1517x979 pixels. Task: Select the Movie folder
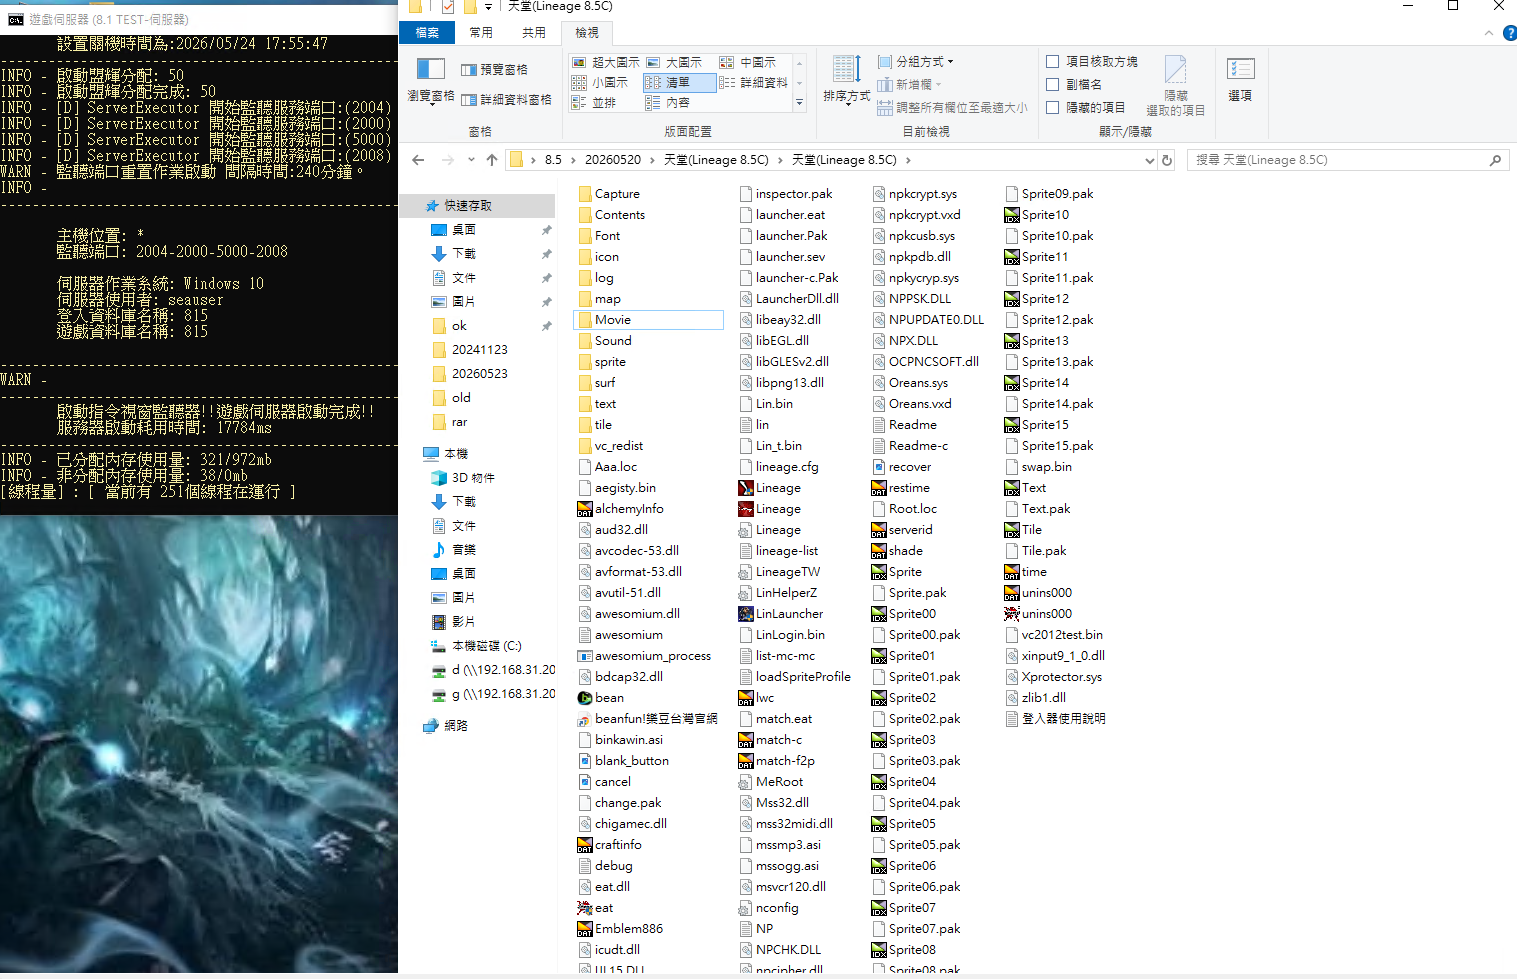(648, 320)
